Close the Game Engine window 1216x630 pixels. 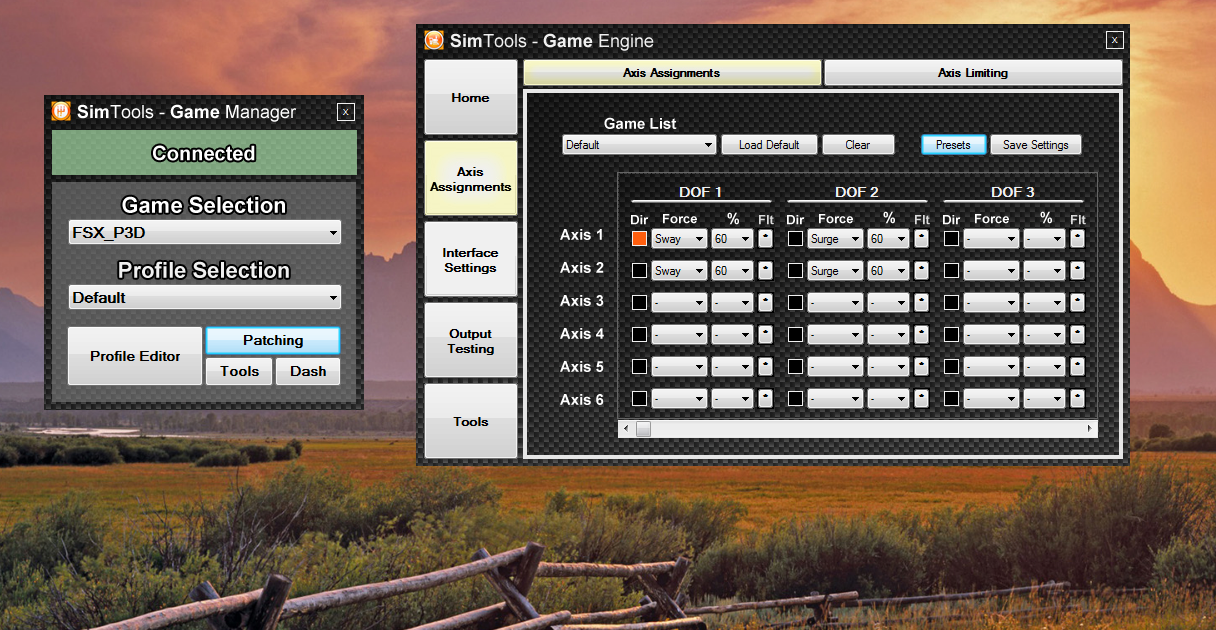click(x=1114, y=41)
